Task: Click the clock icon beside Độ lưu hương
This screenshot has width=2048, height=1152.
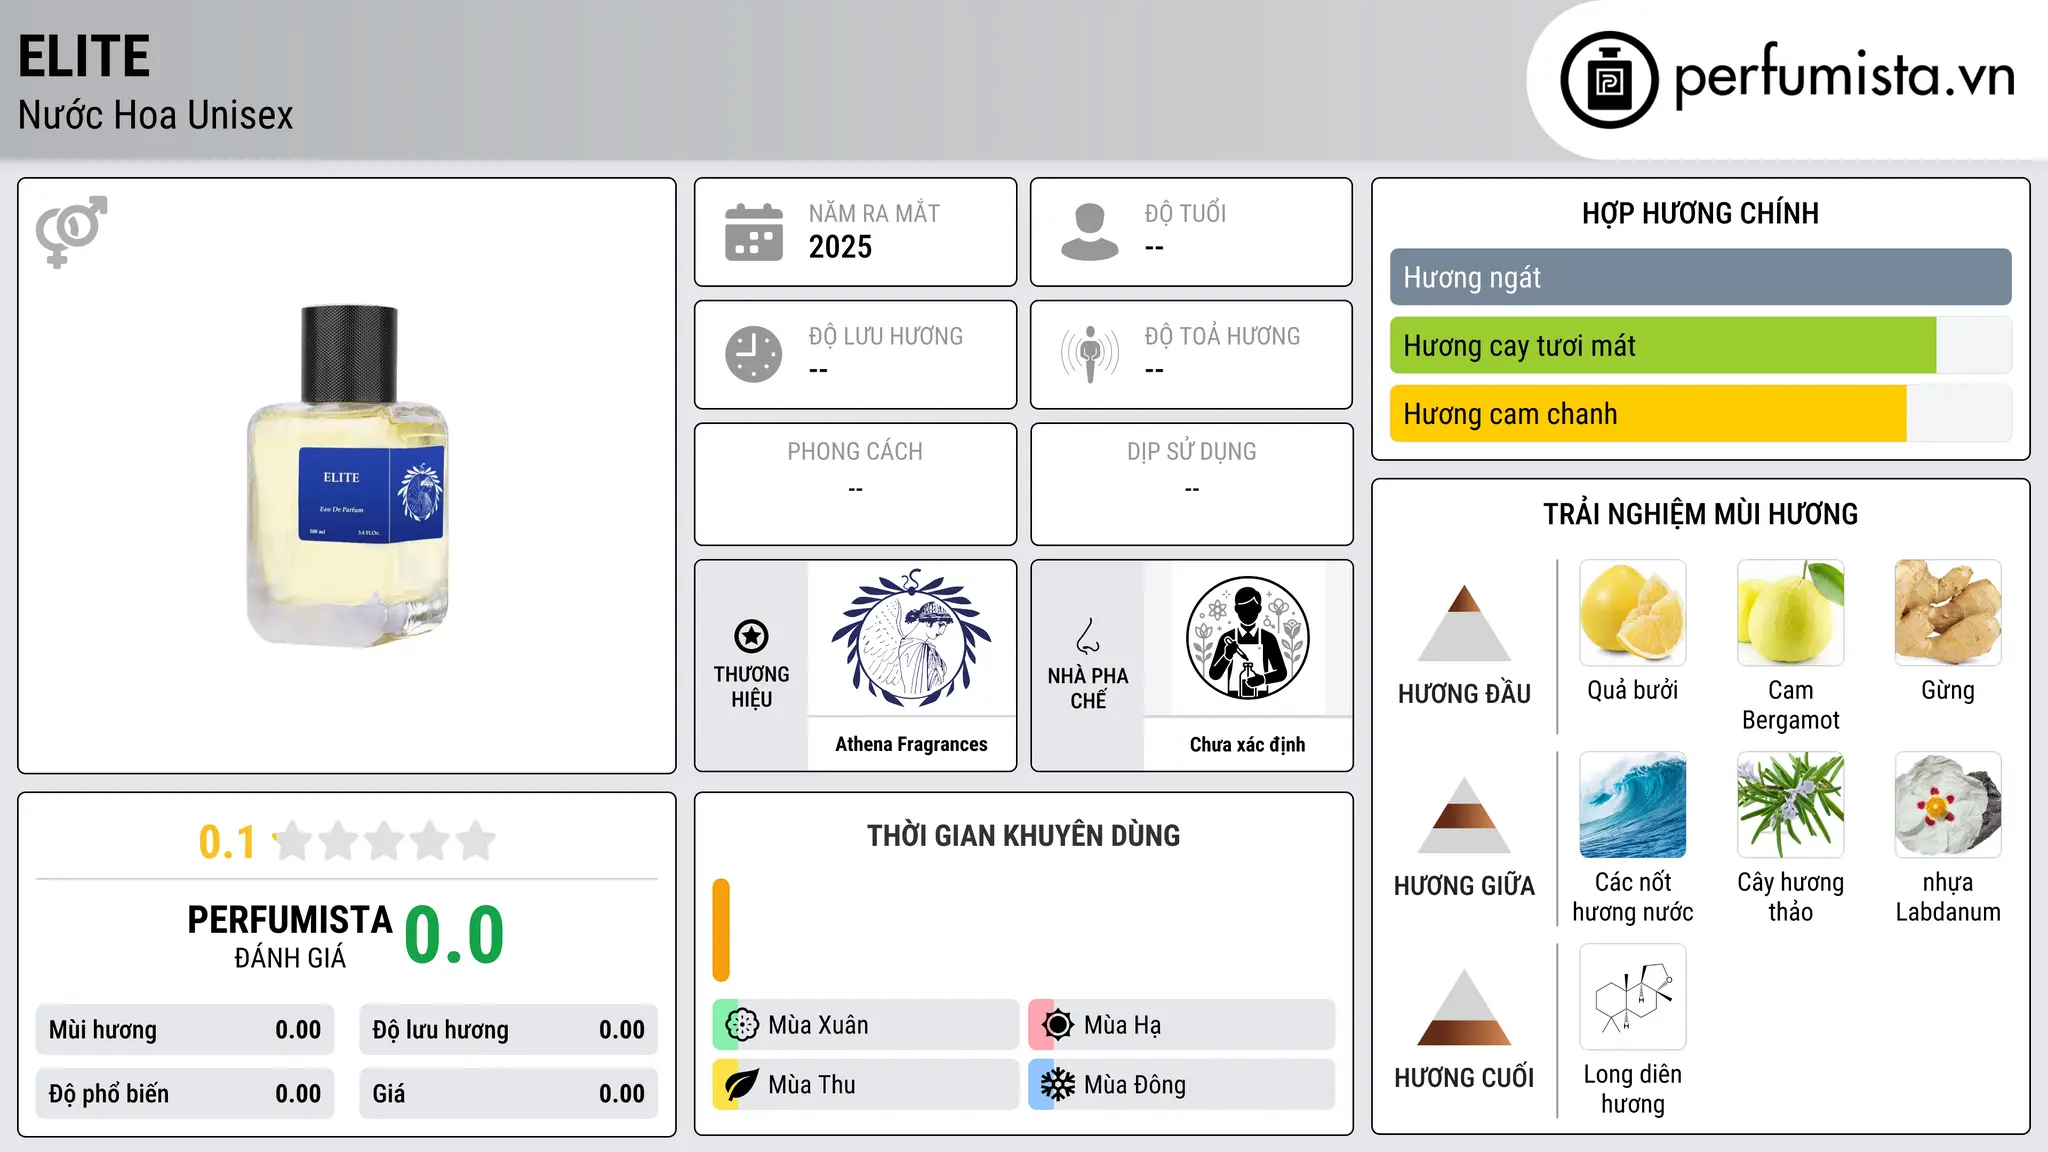Action: 754,354
